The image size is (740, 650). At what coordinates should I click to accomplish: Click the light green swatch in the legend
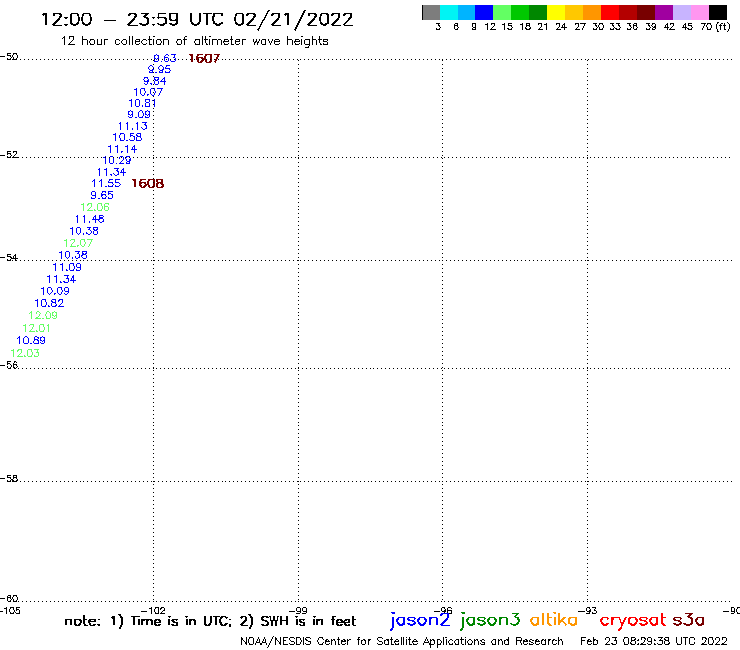tap(502, 12)
